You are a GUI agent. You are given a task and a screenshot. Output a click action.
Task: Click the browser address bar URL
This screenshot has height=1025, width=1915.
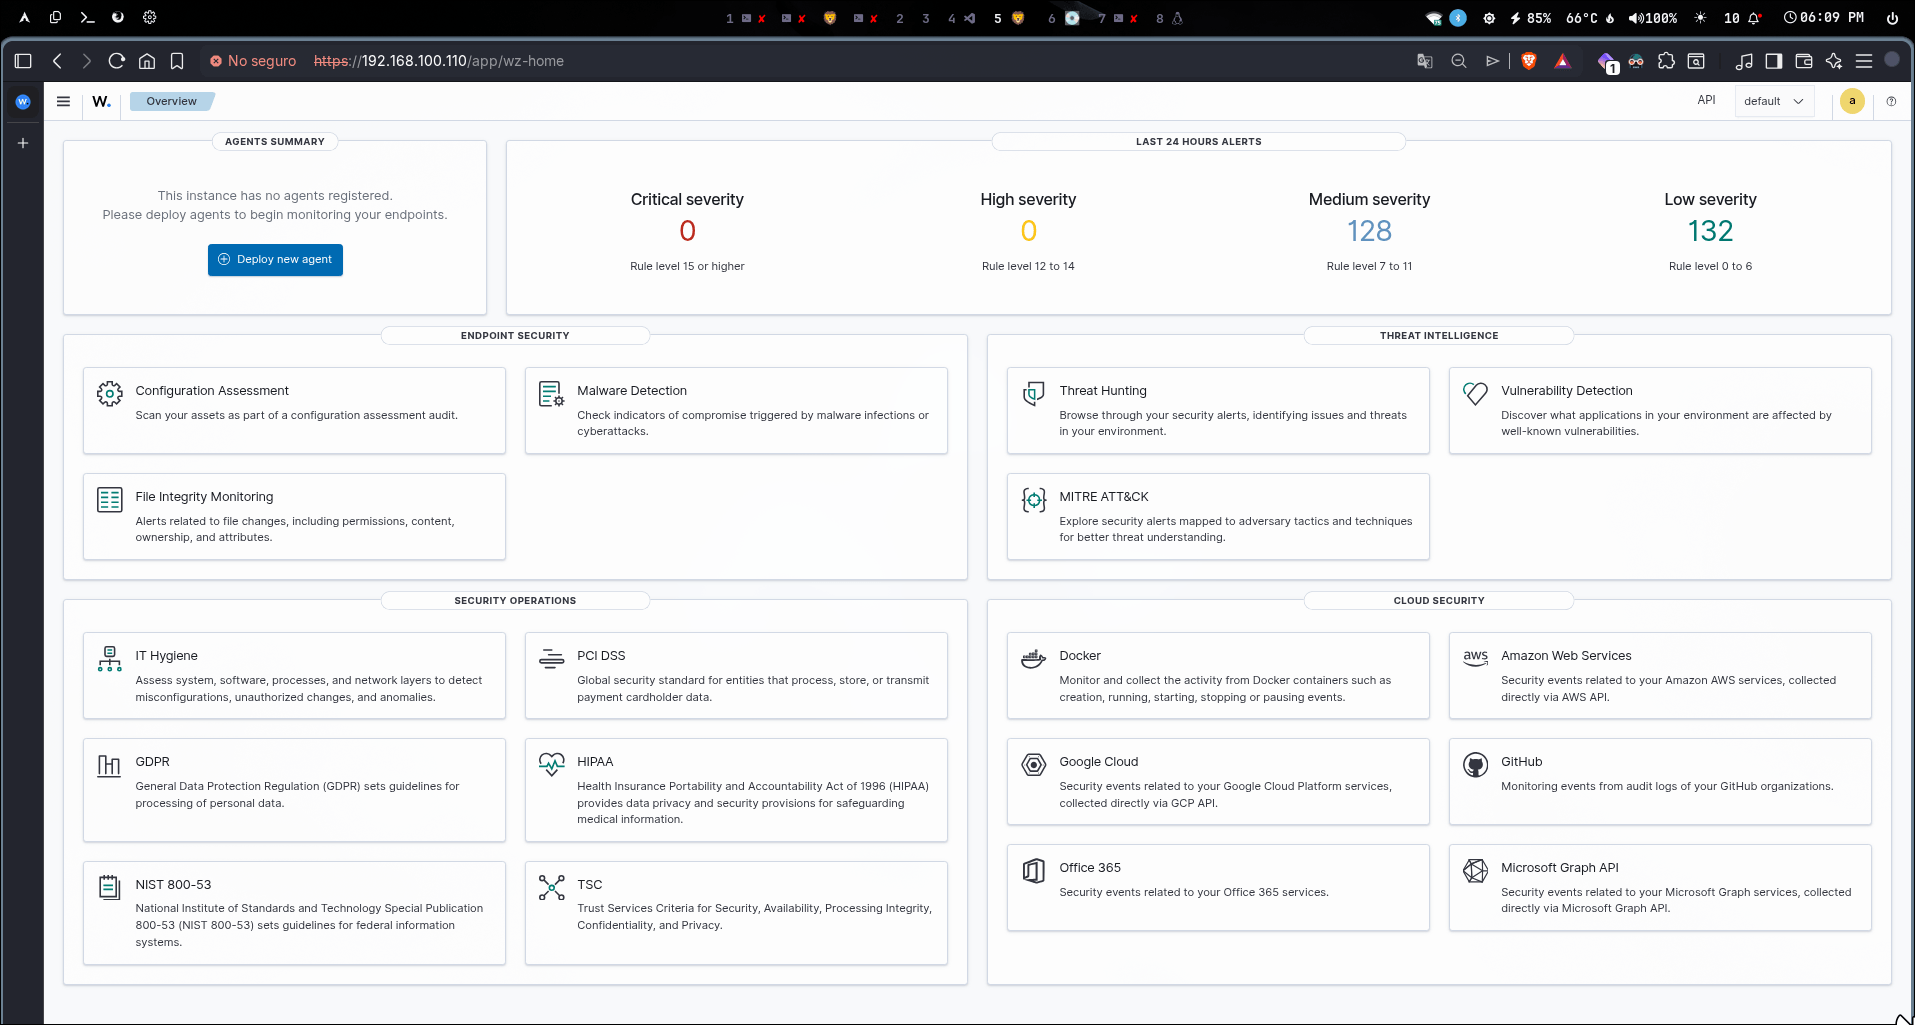click(x=439, y=61)
